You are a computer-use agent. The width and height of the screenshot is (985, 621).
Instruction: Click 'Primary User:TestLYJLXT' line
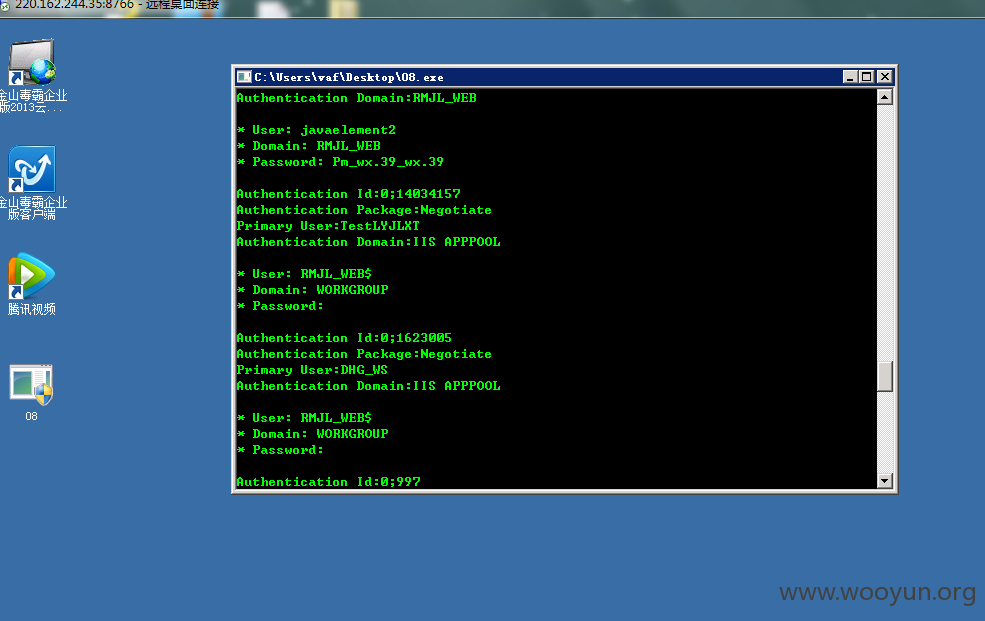[x=328, y=226]
